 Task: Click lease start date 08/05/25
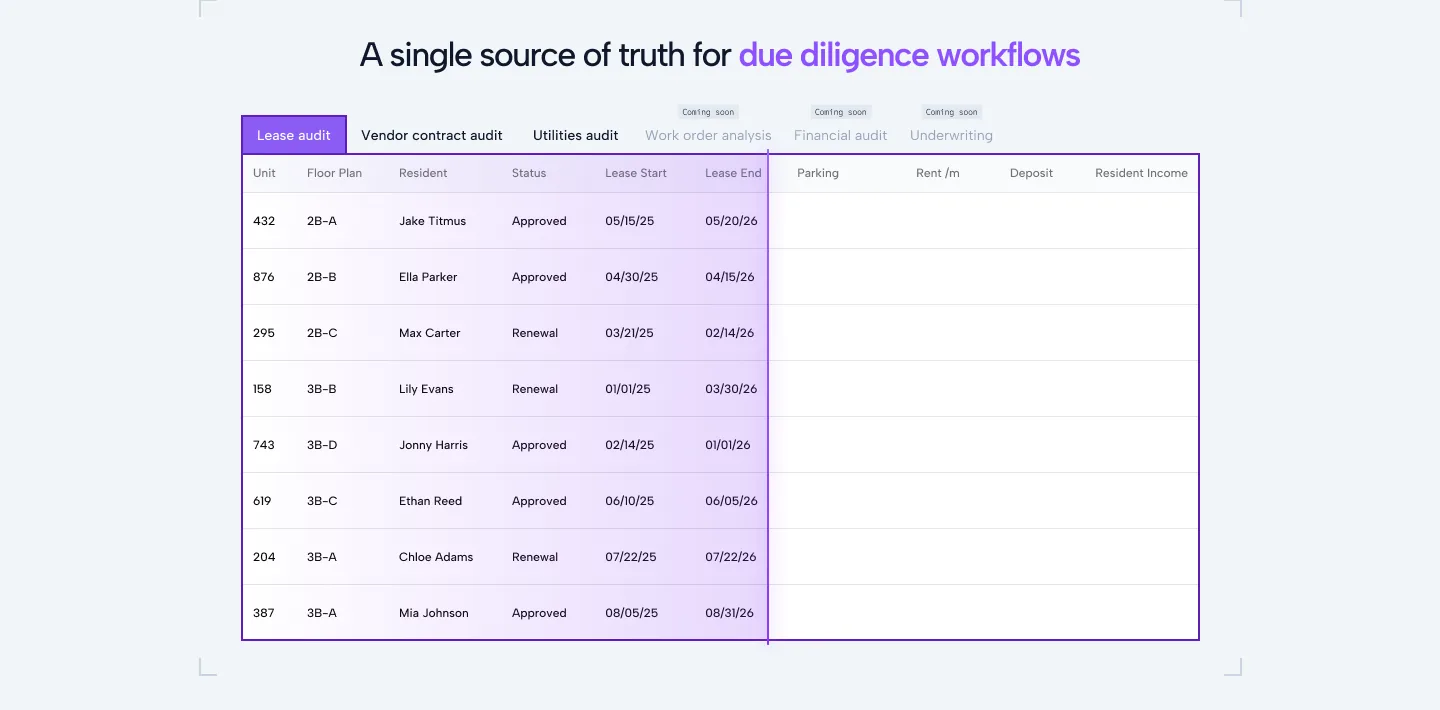632,613
